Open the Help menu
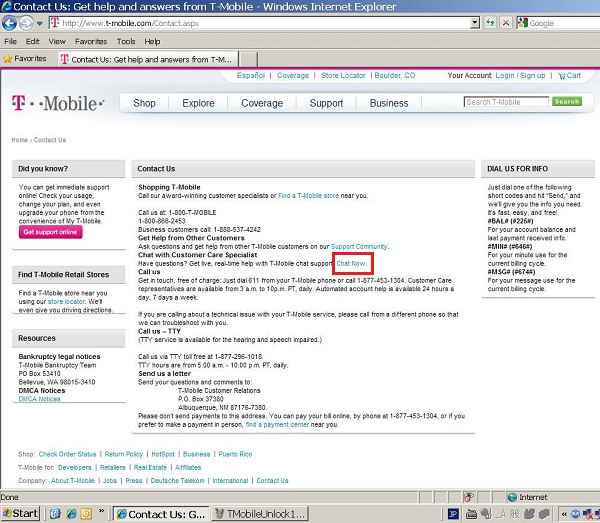 [152, 41]
